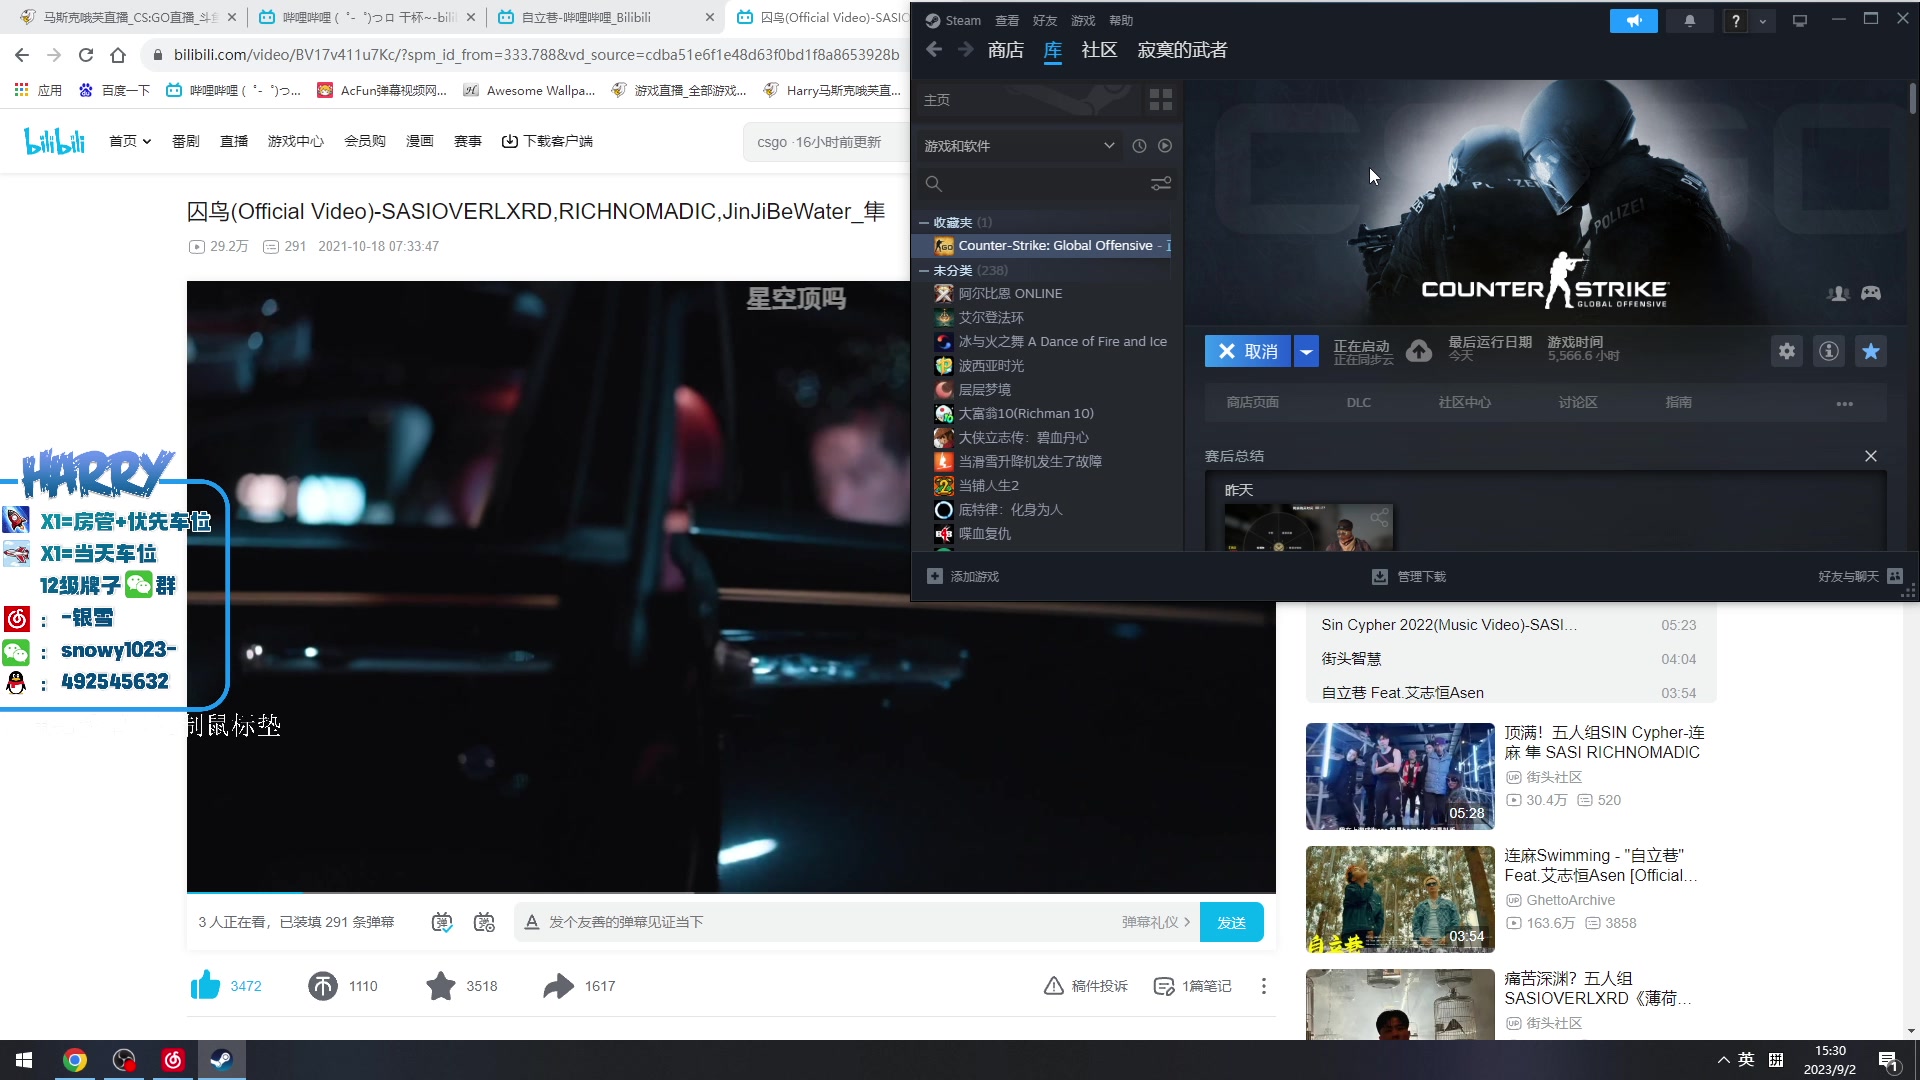Expand the bilibili 首页 dropdown
Viewport: 1920px width, 1080px height.
(130, 141)
